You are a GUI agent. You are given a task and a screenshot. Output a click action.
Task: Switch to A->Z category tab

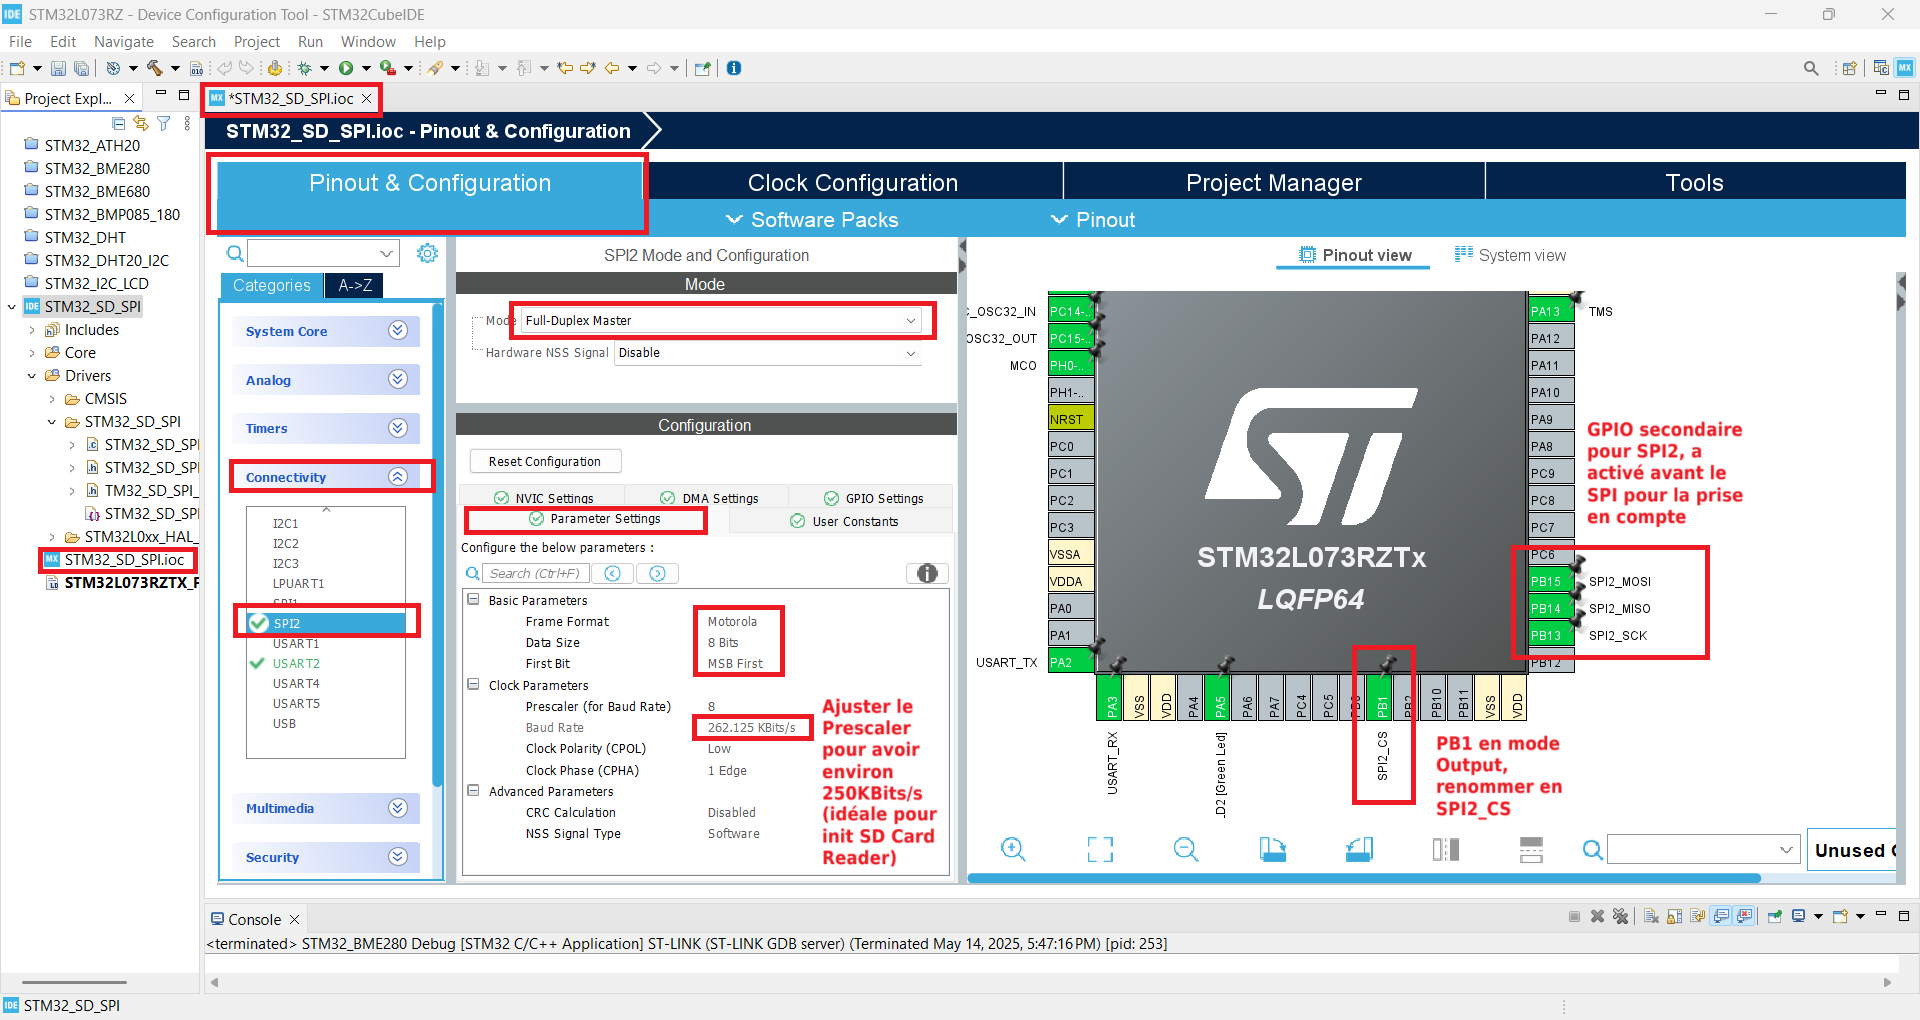355,285
